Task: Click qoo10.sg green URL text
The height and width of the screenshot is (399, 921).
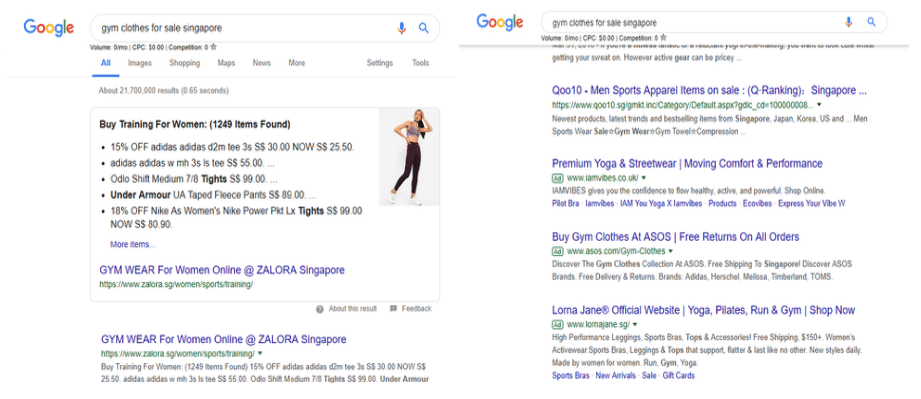Action: (683, 105)
